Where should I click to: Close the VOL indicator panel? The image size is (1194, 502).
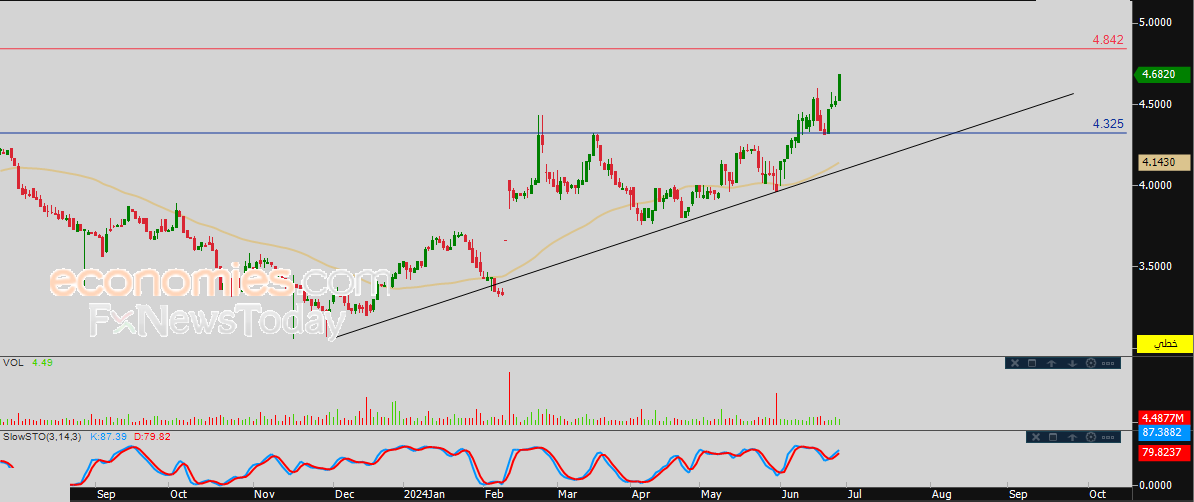[x=1014, y=363]
